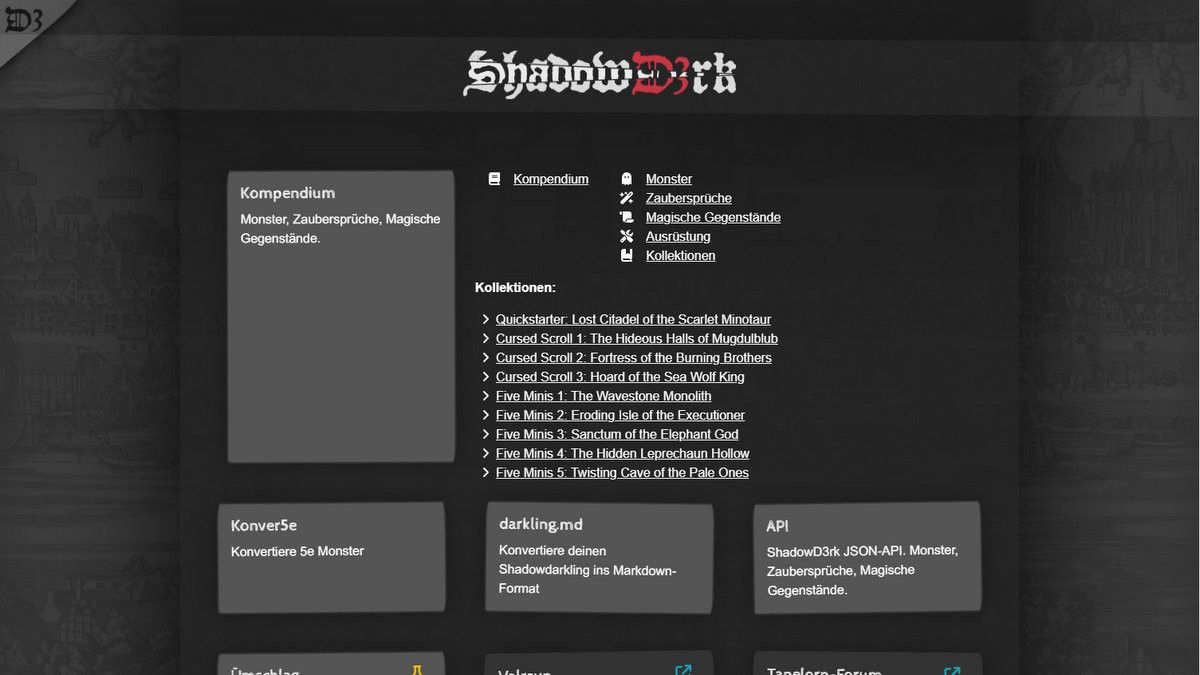
Task: Click the external-link icon on the Volxrun card
Action: (x=684, y=671)
